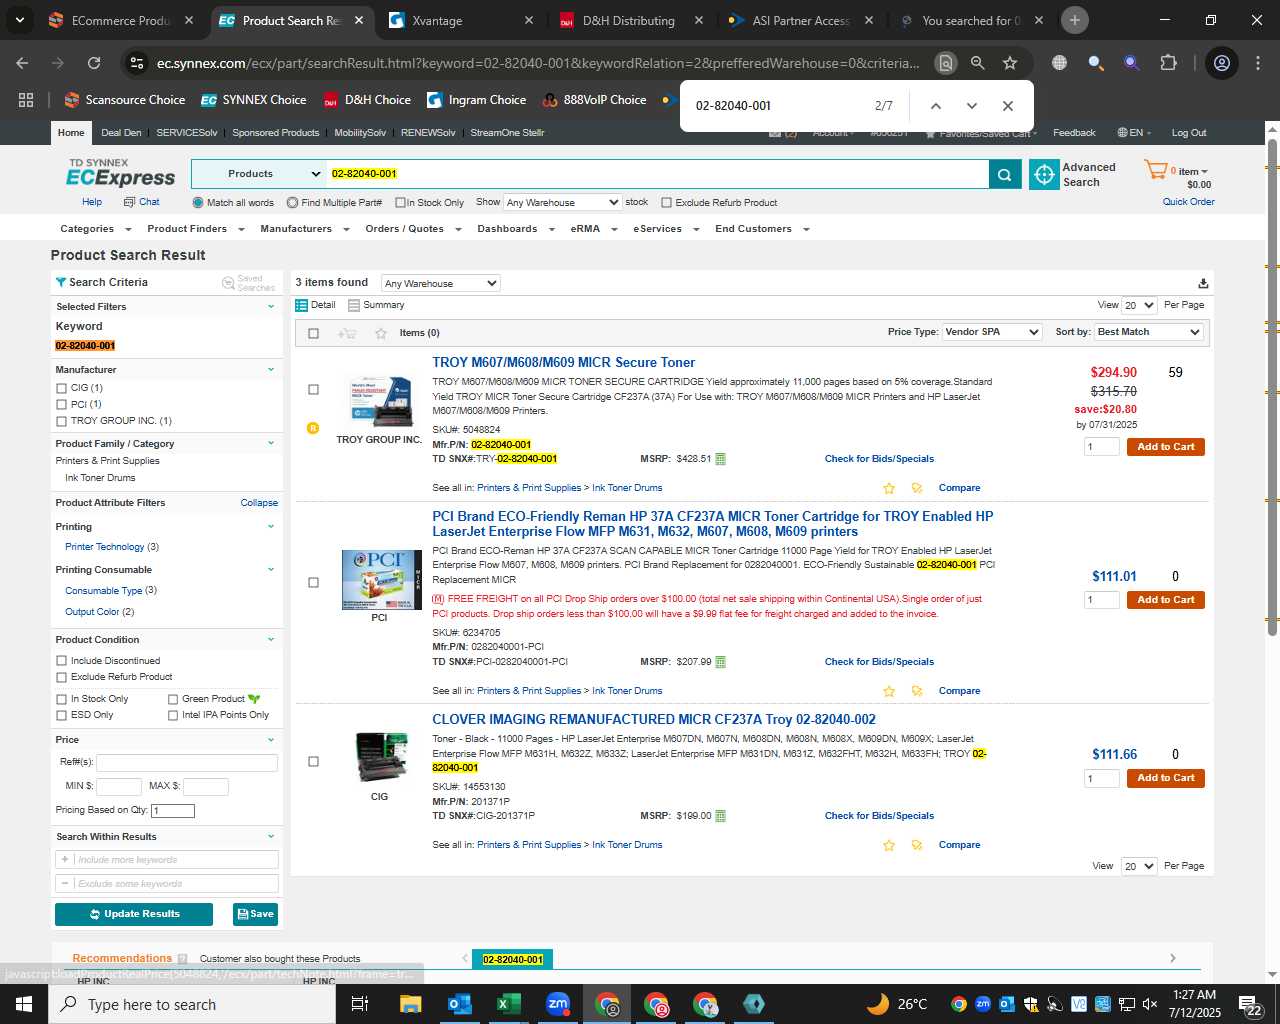Screen dimensions: 1280x1024
Task: Open top View per page dropdown
Action: pyautogui.click(x=1139, y=305)
